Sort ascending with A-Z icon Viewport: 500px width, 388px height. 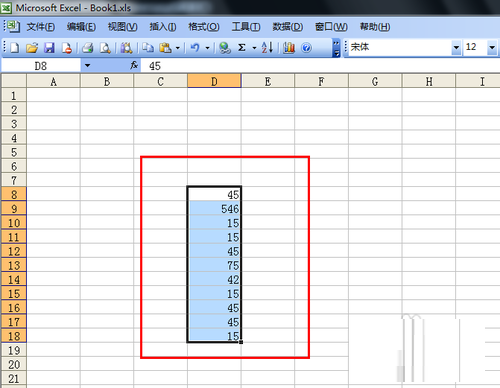pyautogui.click(x=267, y=48)
